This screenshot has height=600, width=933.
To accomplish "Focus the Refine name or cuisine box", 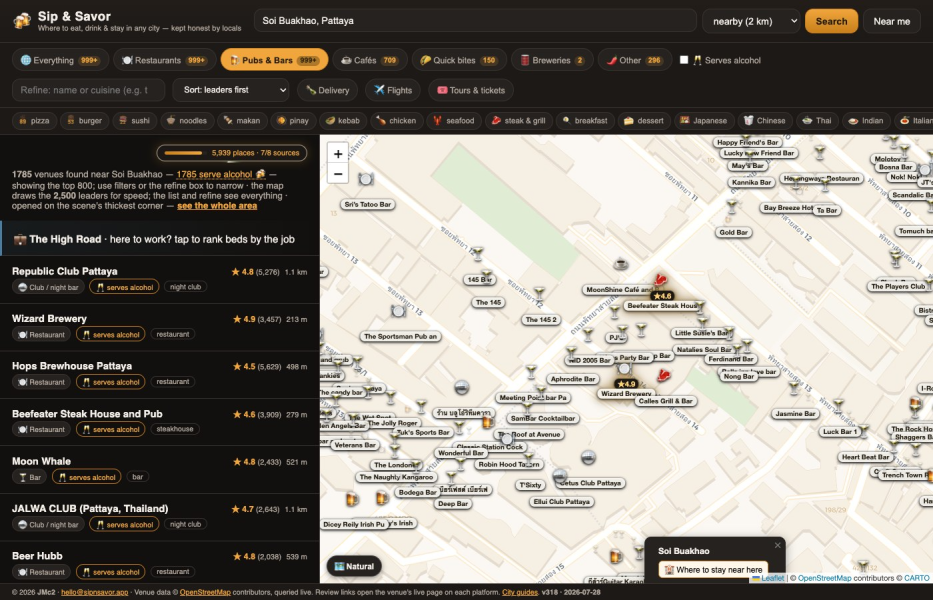I will (88, 90).
